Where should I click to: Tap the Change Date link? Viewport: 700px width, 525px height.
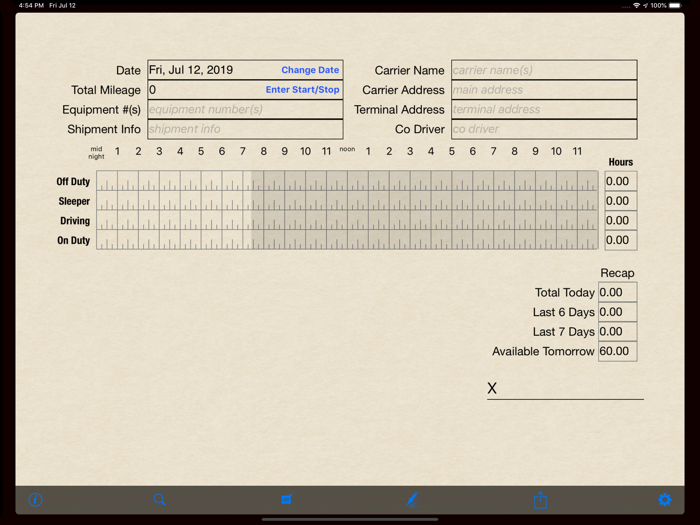310,70
